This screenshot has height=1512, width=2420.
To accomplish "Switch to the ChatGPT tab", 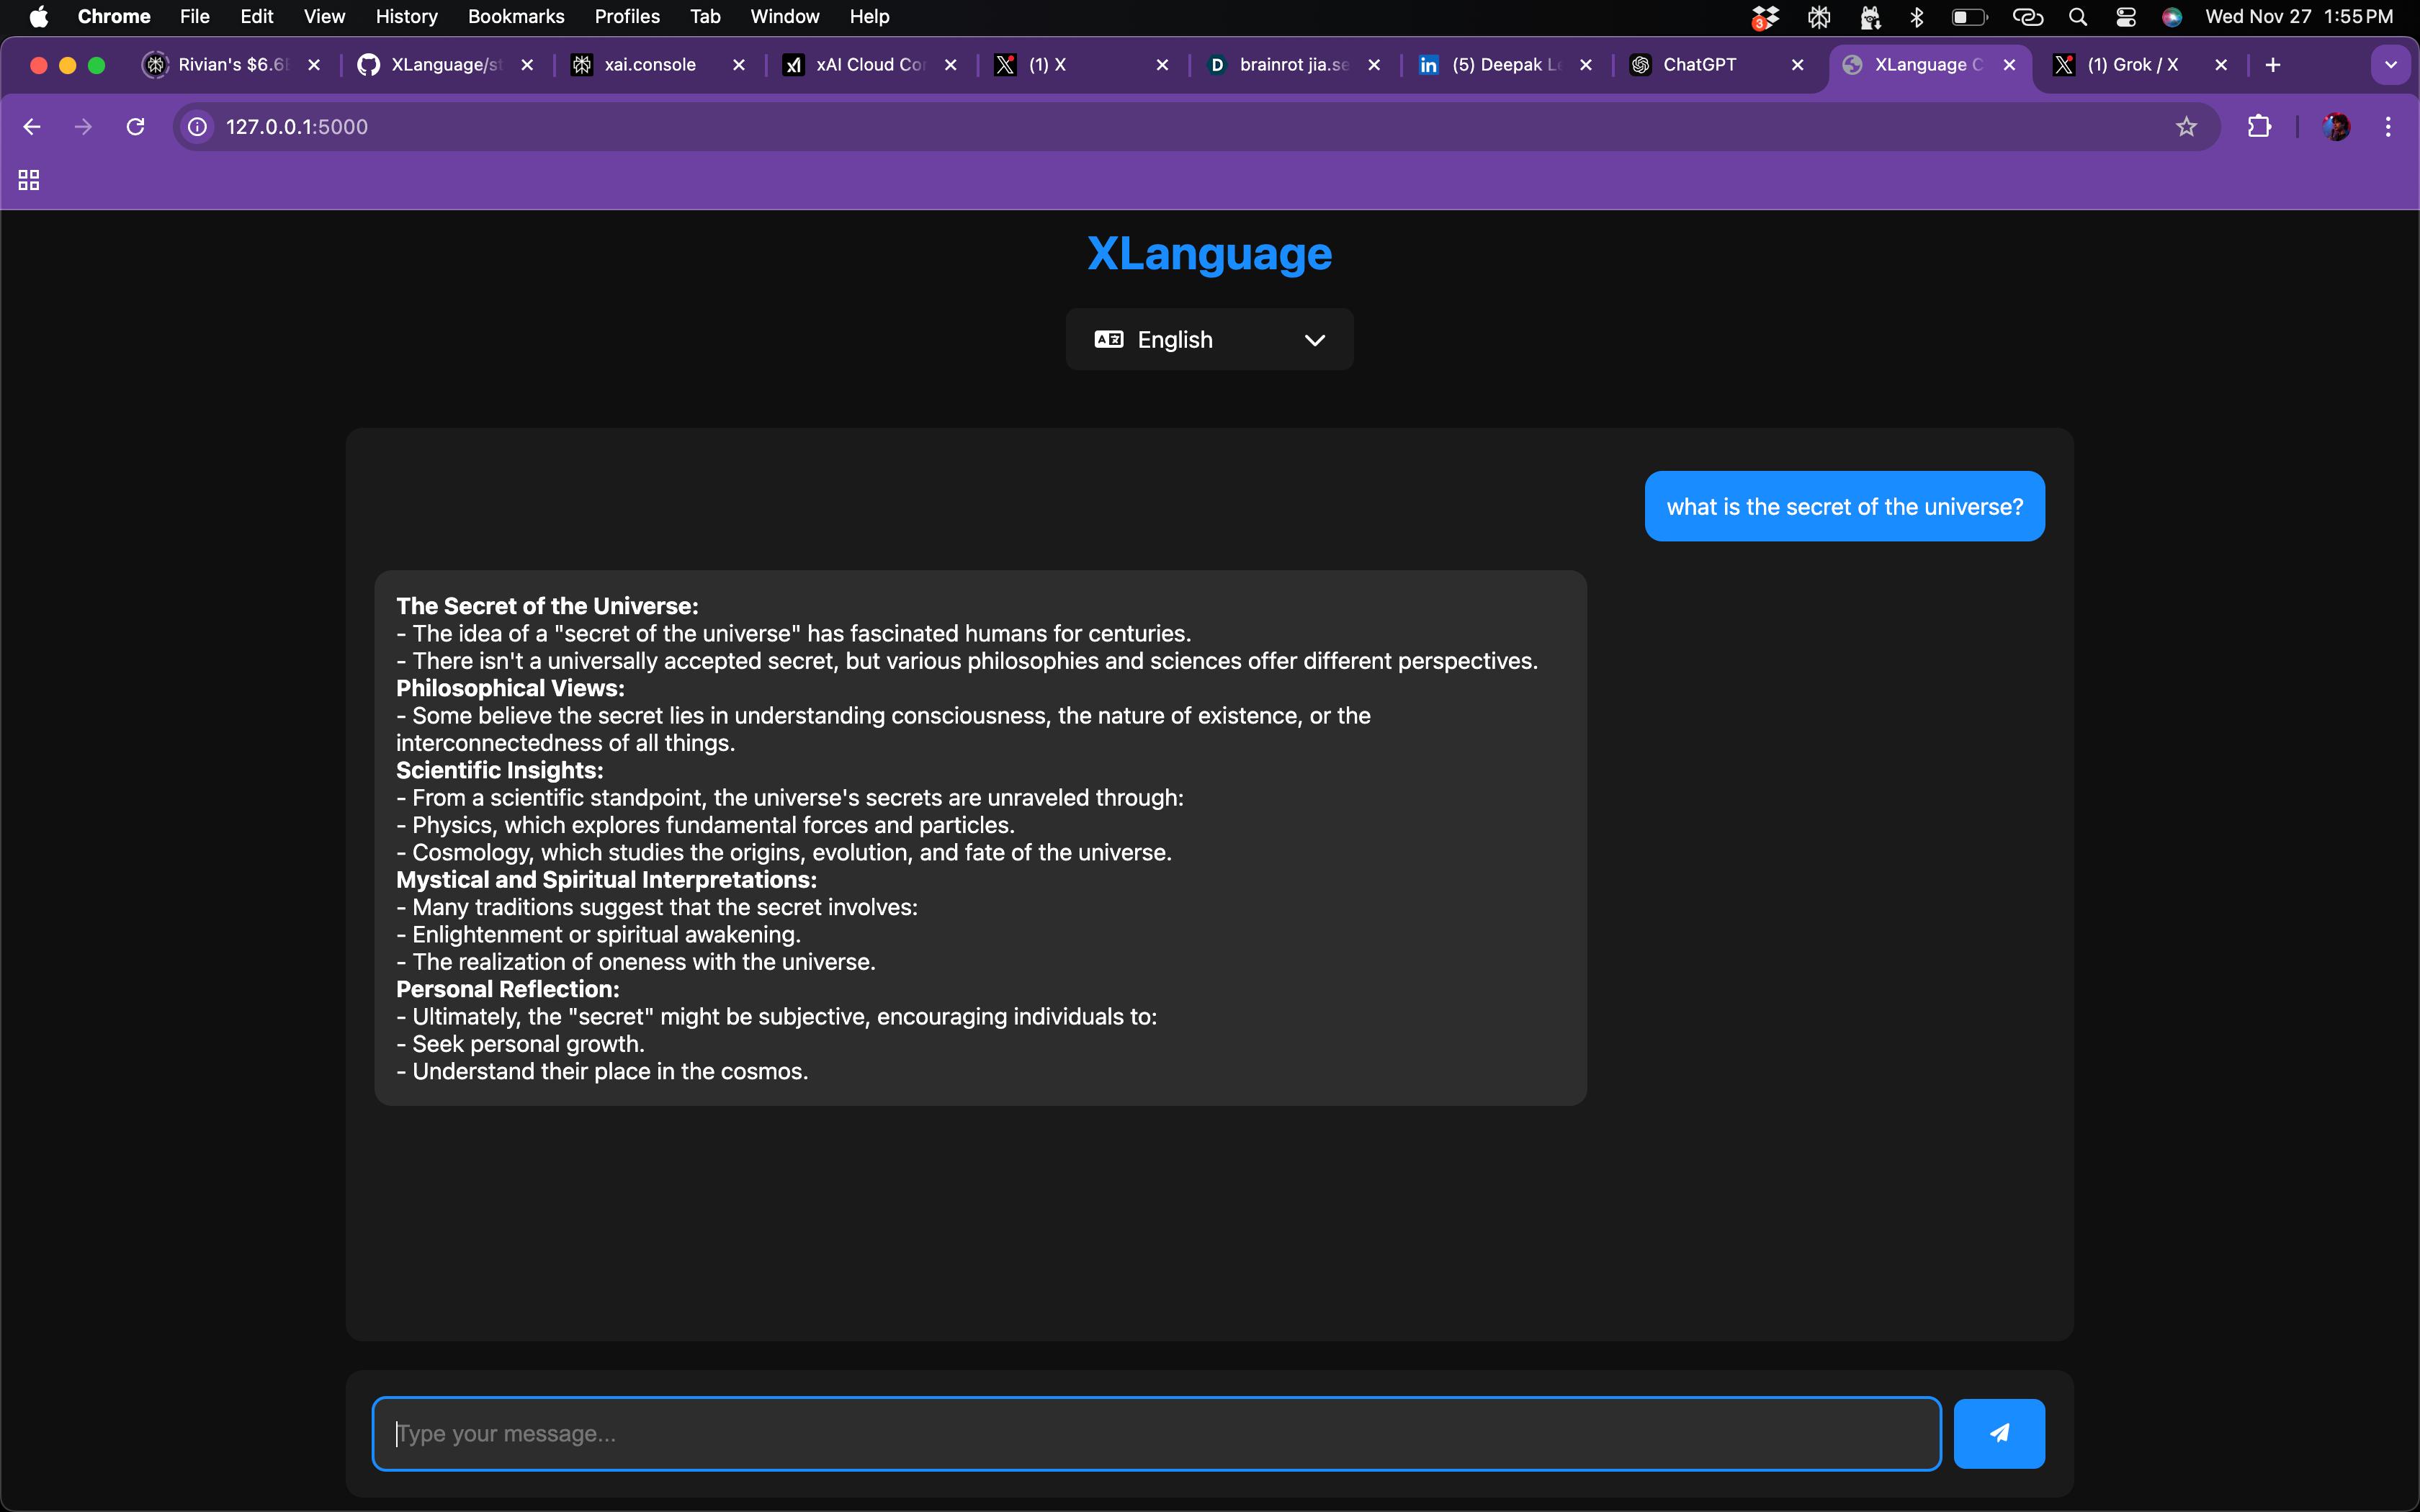I will click(1700, 64).
